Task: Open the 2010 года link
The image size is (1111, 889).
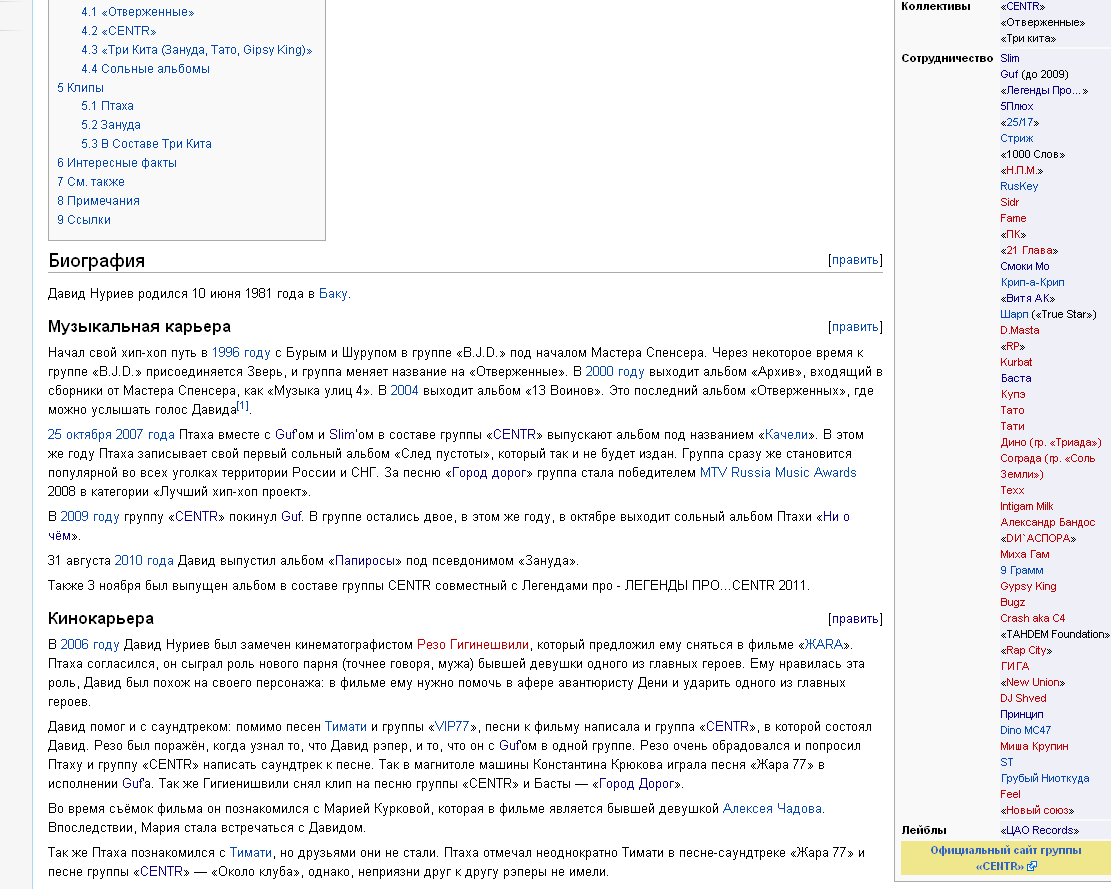Action: point(144,561)
